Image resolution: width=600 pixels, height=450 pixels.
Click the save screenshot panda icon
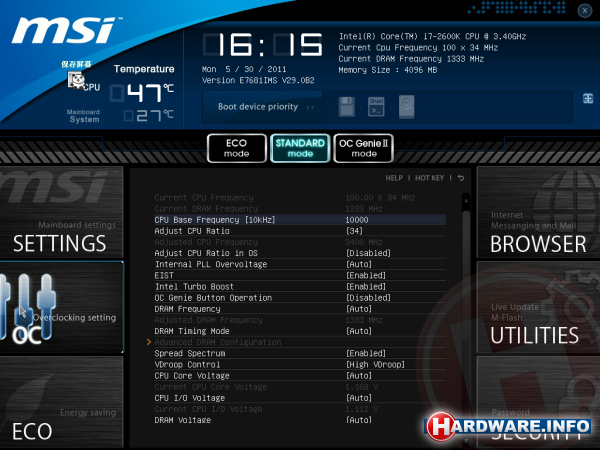tap(77, 80)
